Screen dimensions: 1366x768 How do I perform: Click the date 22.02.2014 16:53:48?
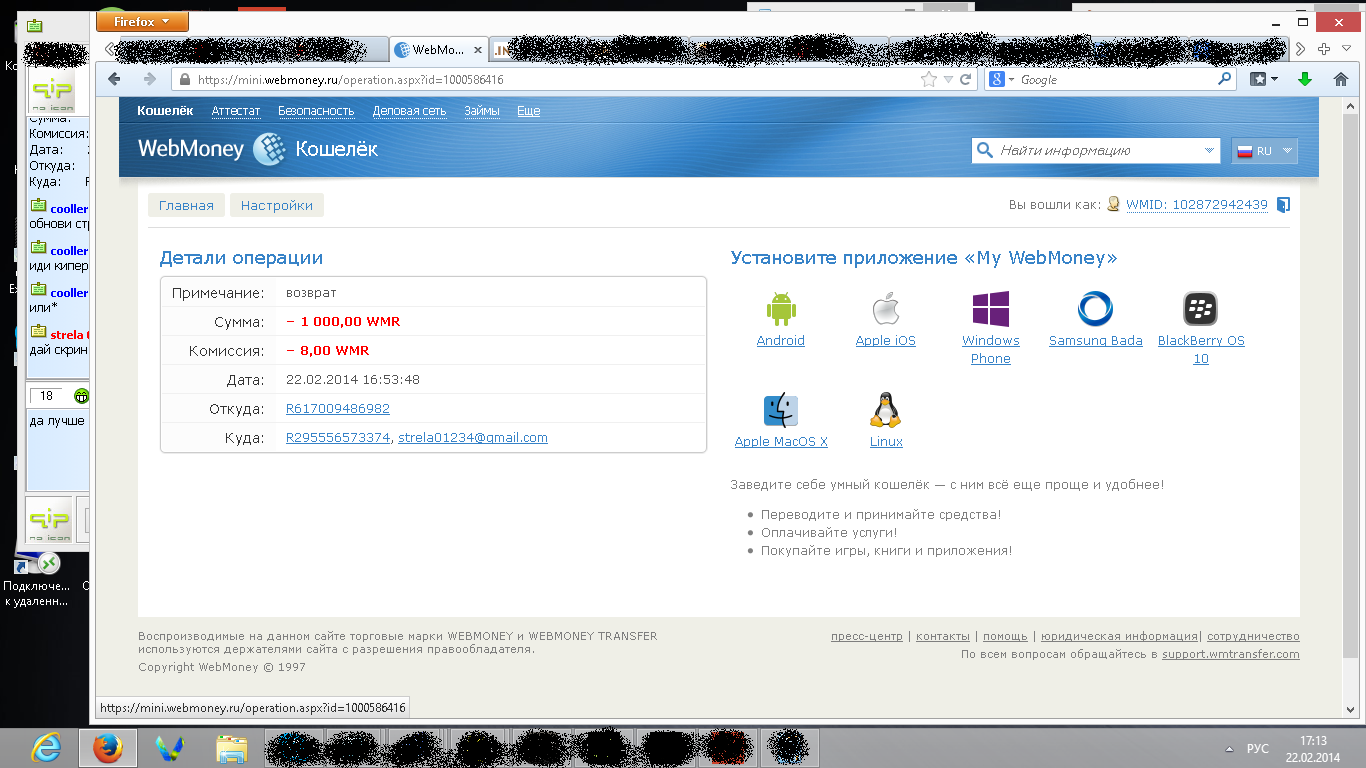[x=353, y=380]
